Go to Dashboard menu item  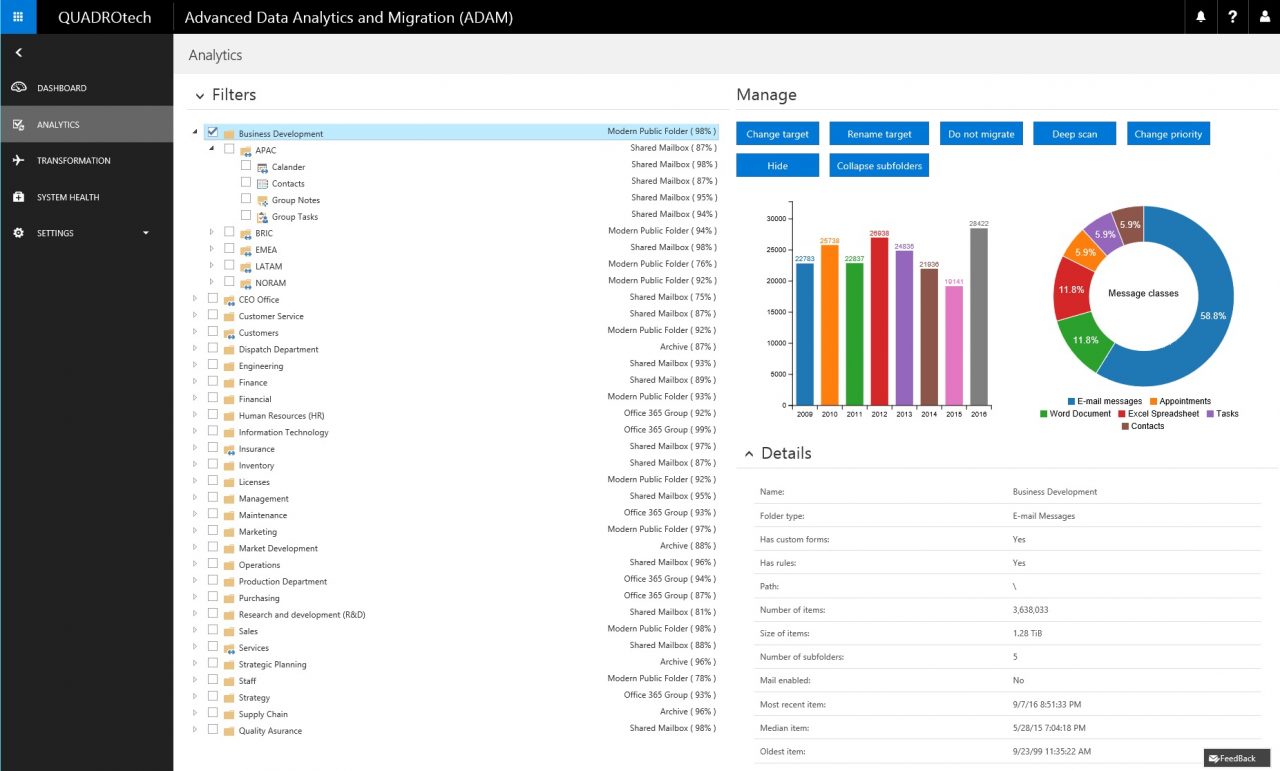coord(86,88)
